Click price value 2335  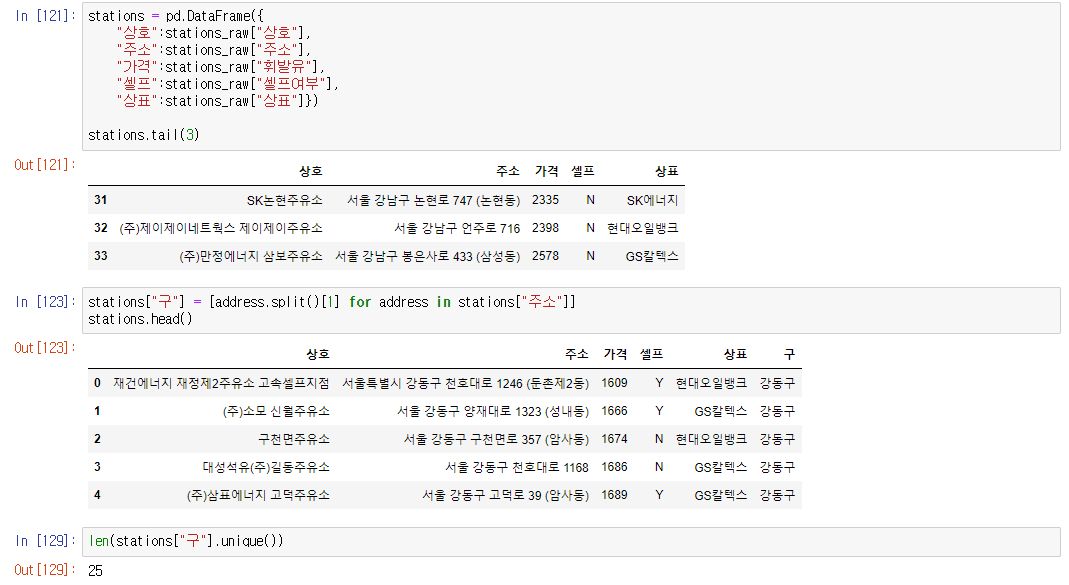[545, 200]
